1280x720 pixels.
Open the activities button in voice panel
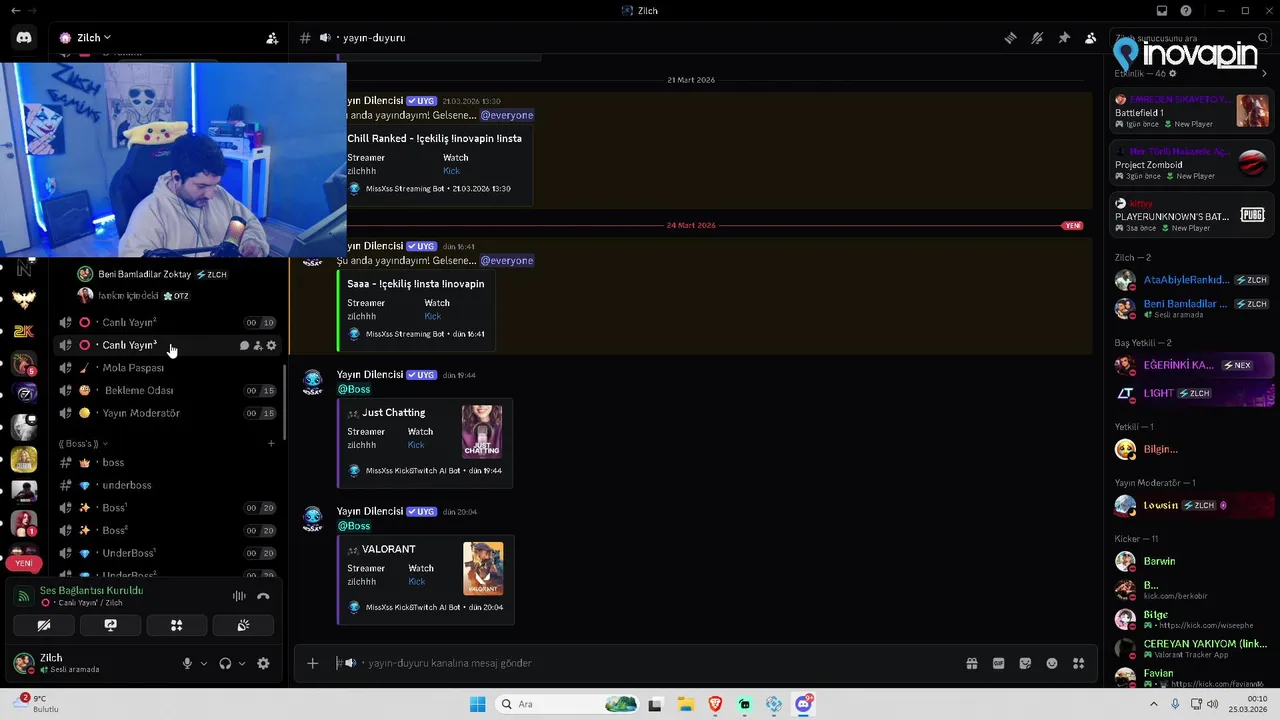point(176,625)
